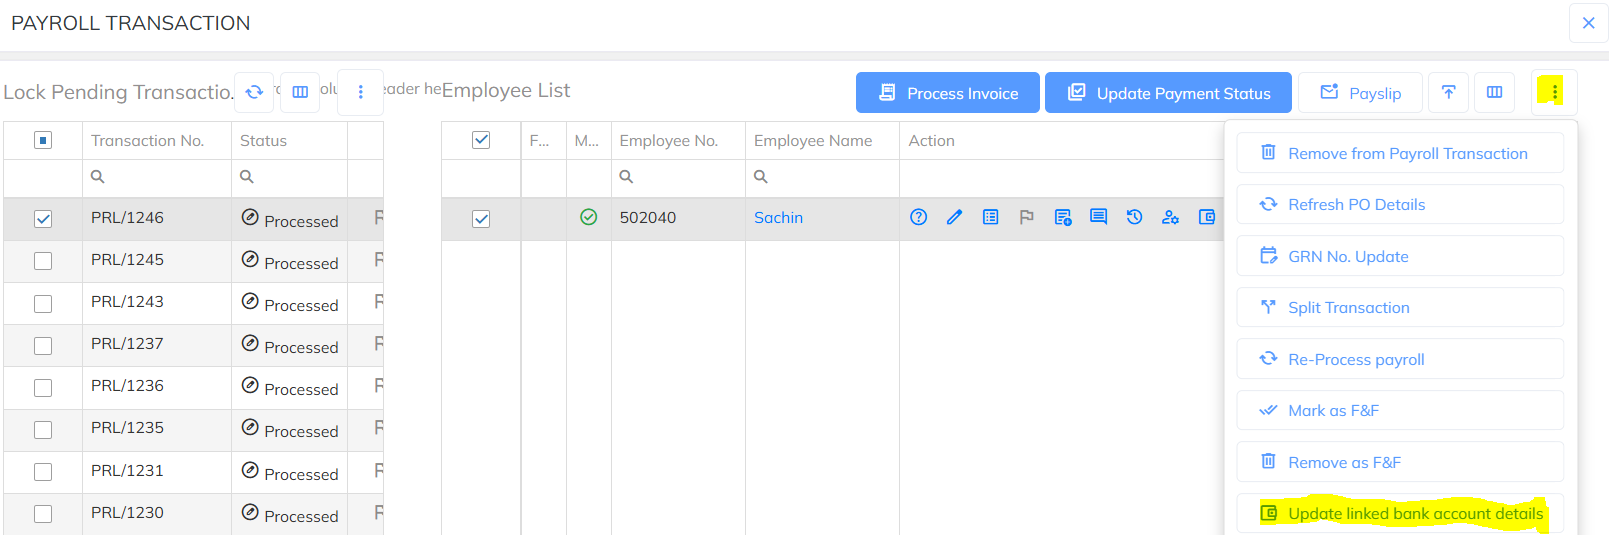Click the Payslip button
The width and height of the screenshot is (1609, 535).
[x=1360, y=93]
